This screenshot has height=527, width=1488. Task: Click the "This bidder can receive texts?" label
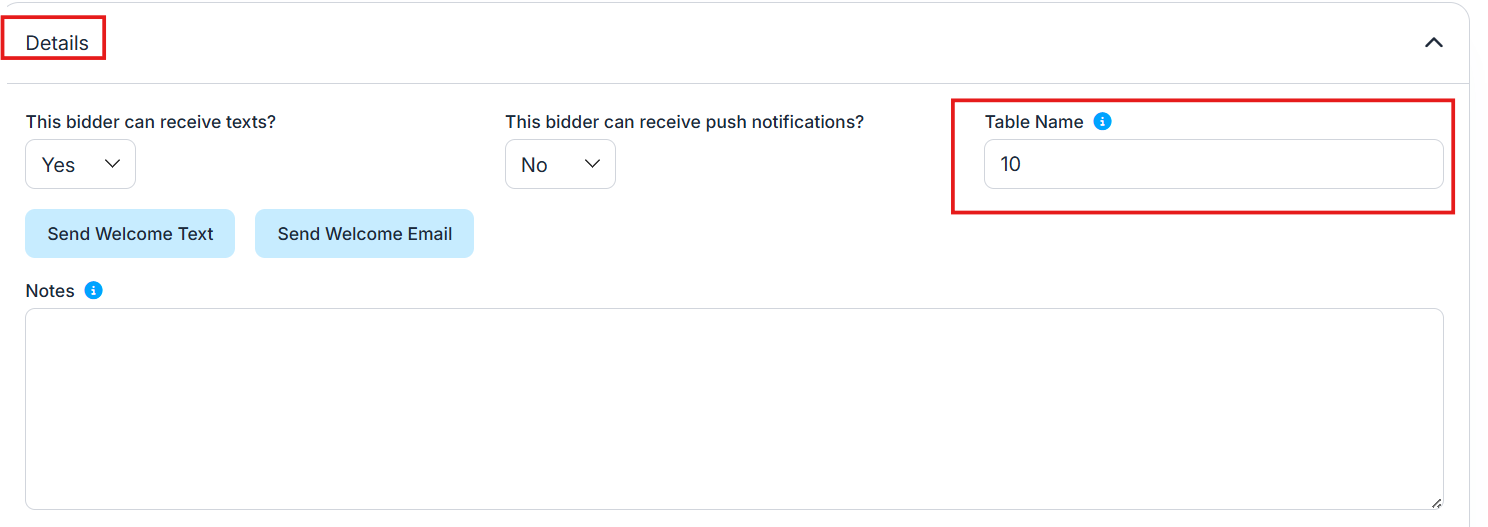tap(150, 122)
